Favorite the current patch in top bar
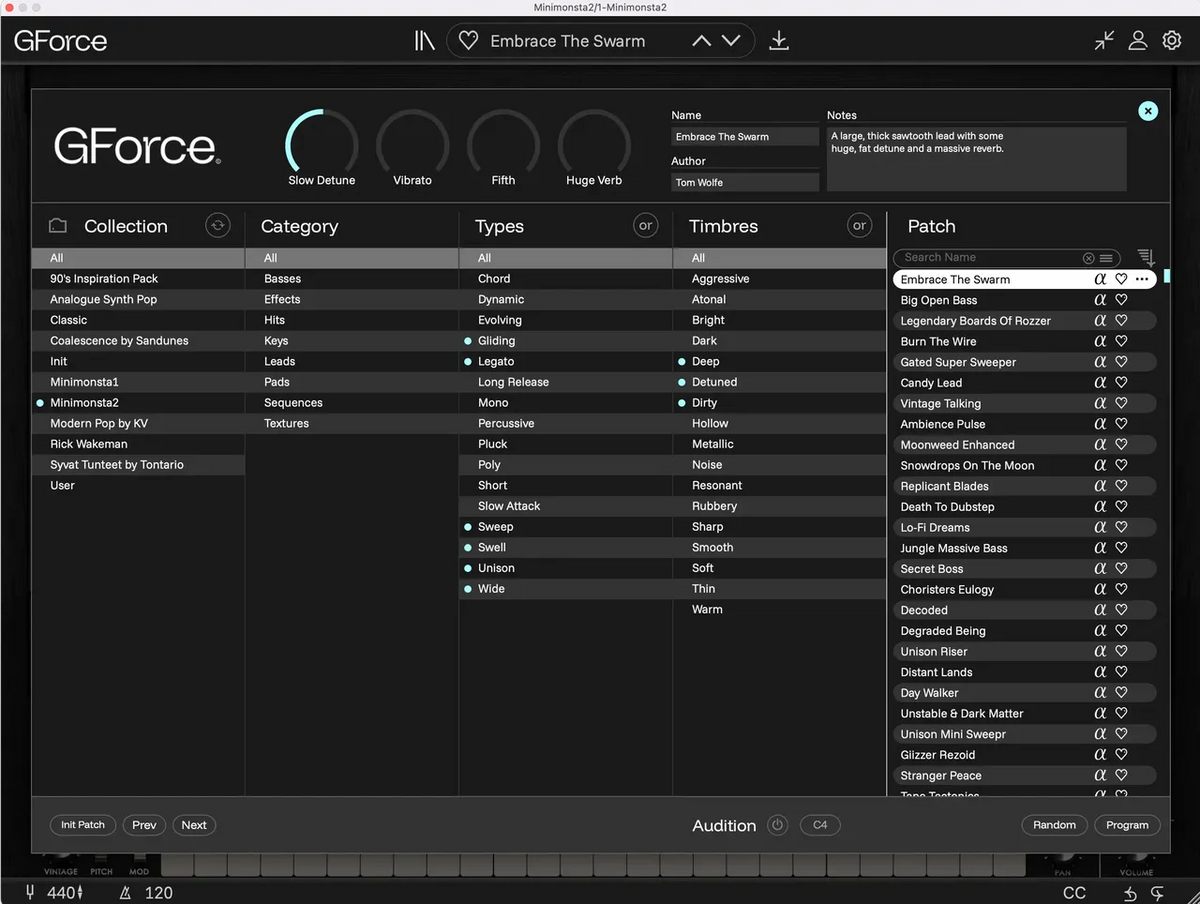The image size is (1200, 904). pos(468,41)
